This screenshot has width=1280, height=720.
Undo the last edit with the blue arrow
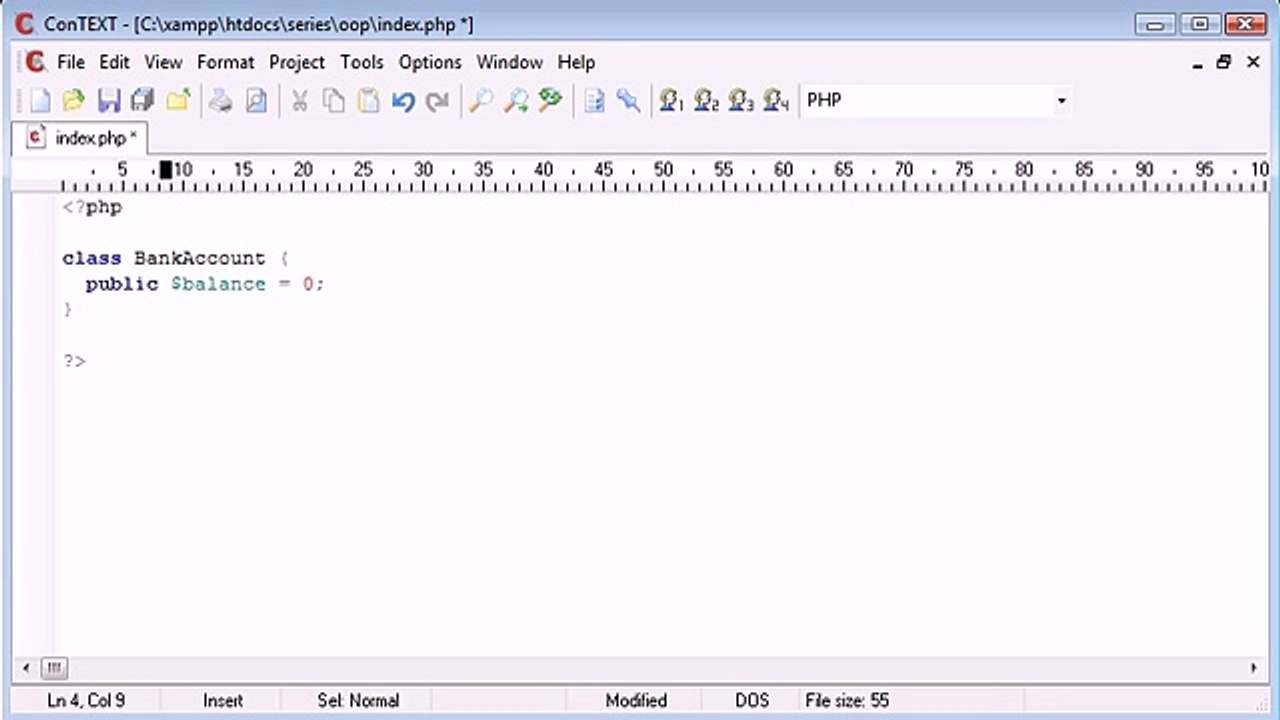point(403,100)
